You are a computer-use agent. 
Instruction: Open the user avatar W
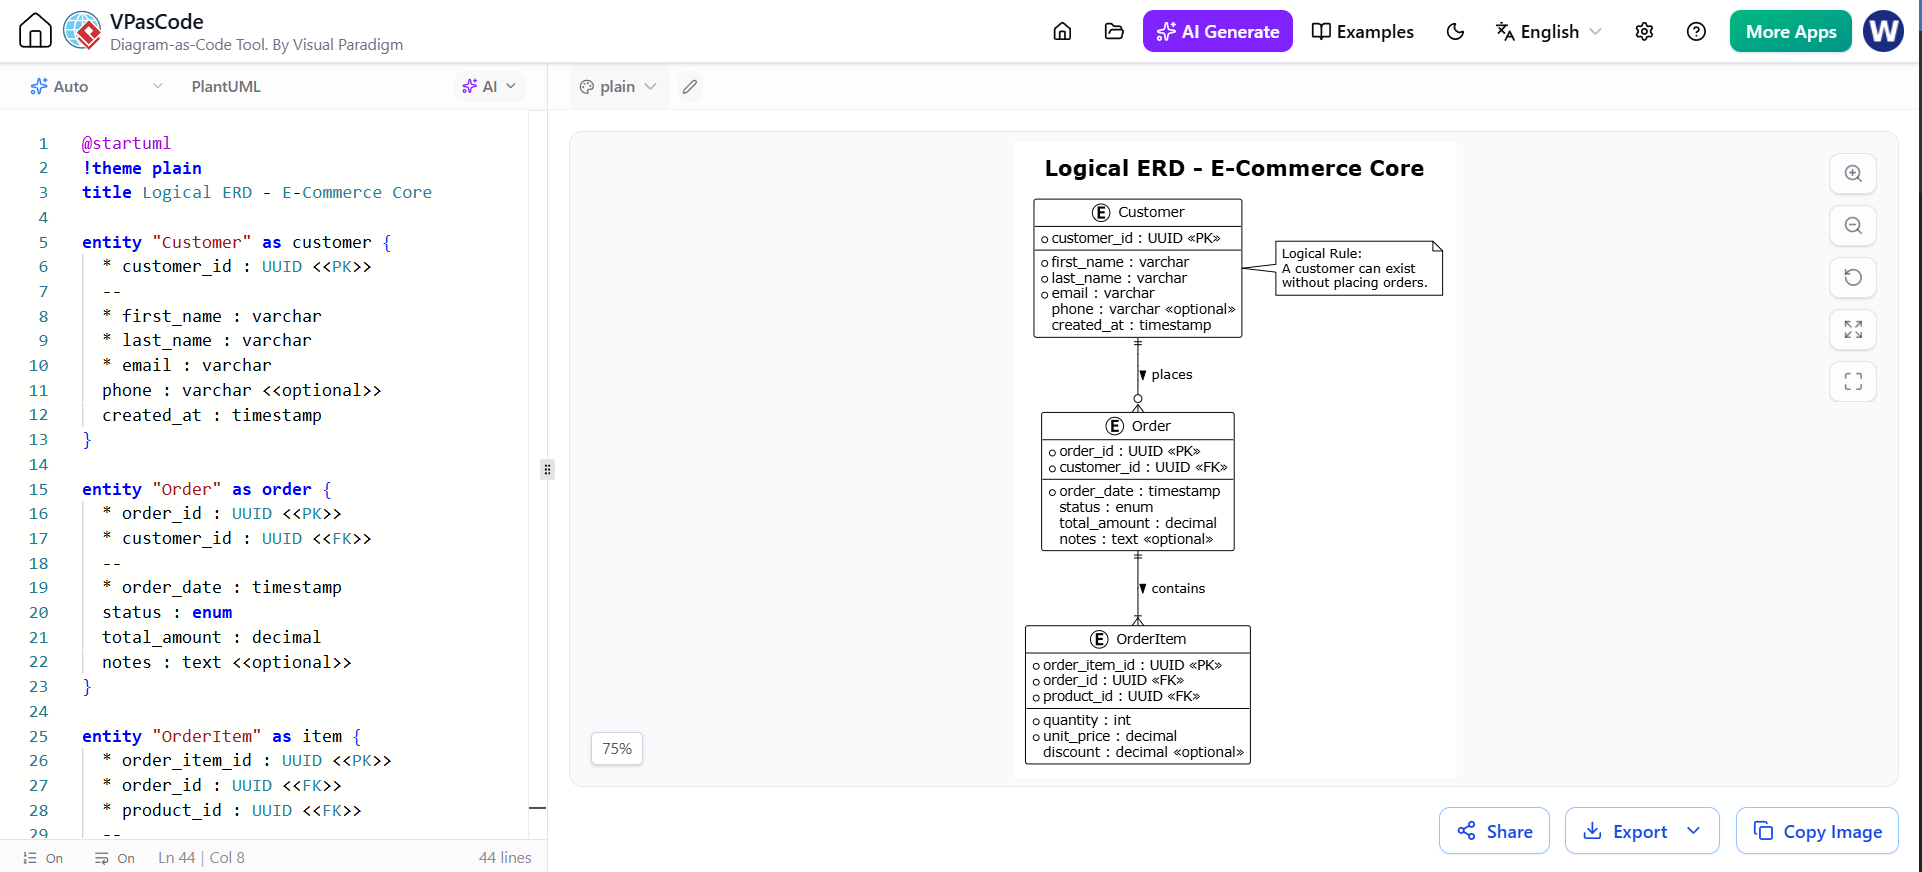point(1883,31)
